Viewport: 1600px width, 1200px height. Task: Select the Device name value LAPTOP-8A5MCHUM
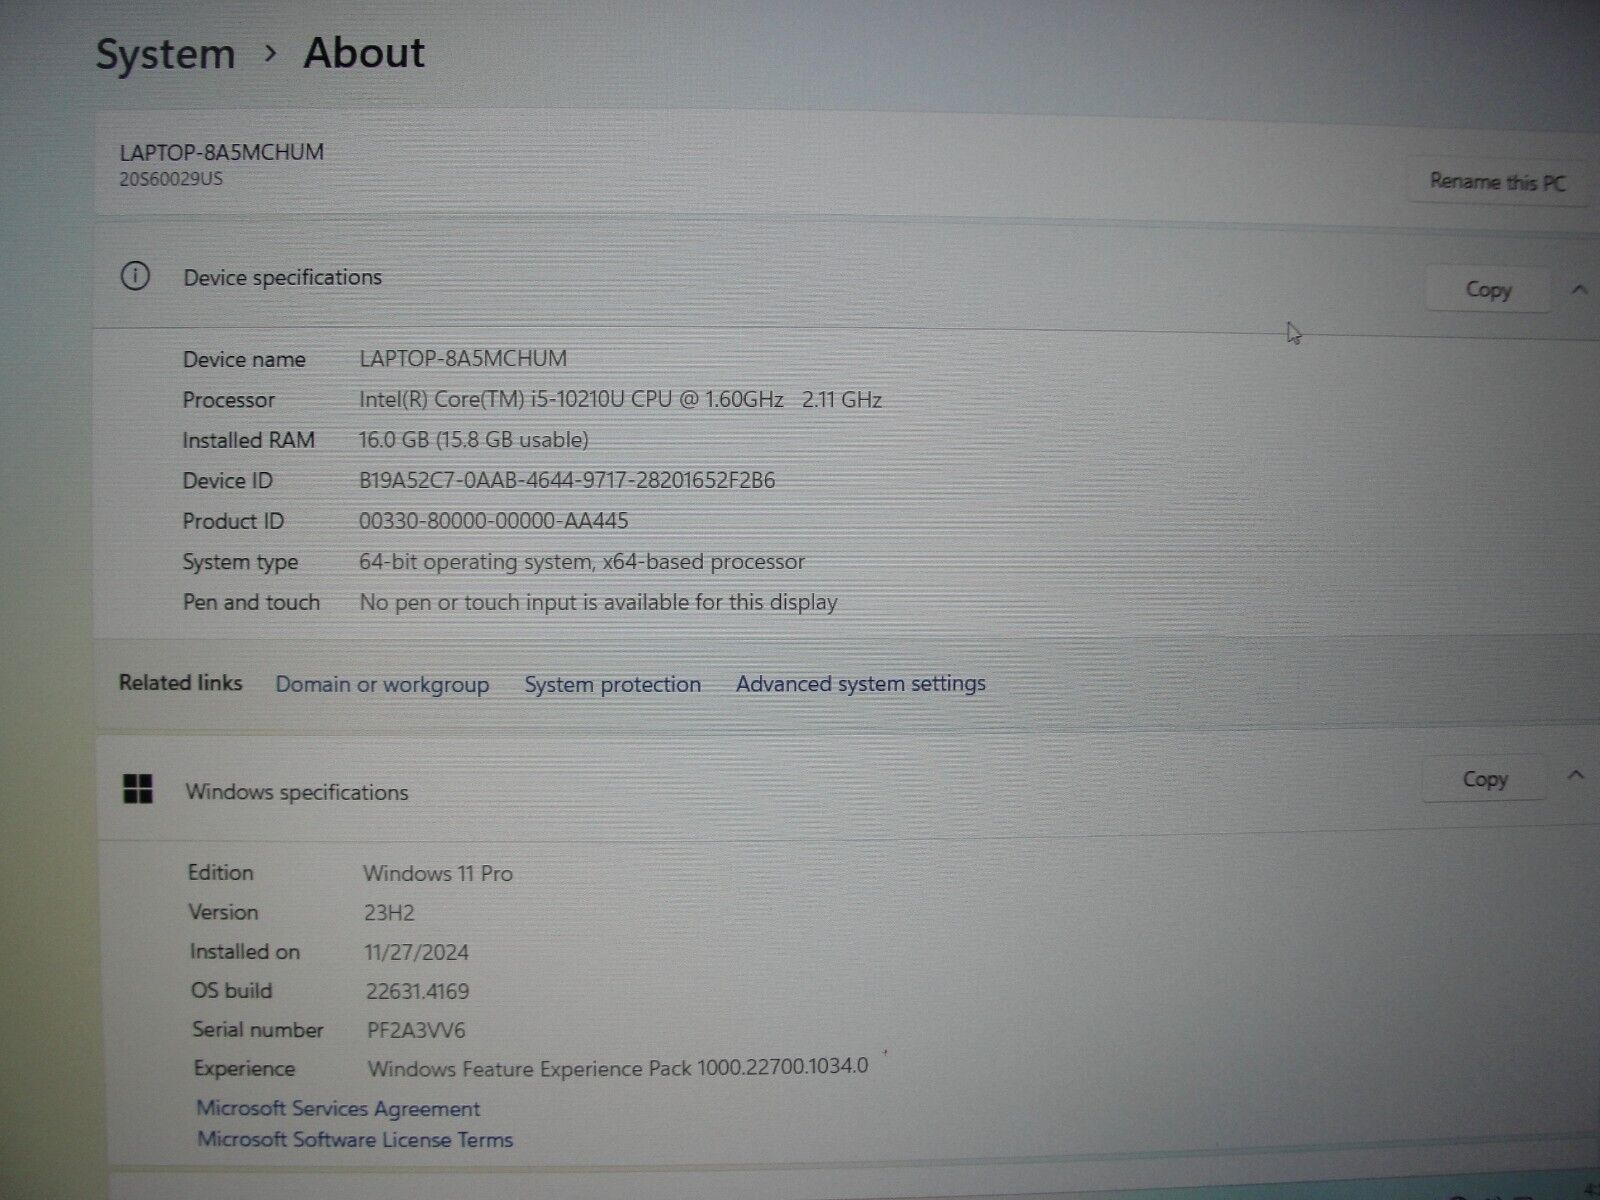(x=463, y=358)
